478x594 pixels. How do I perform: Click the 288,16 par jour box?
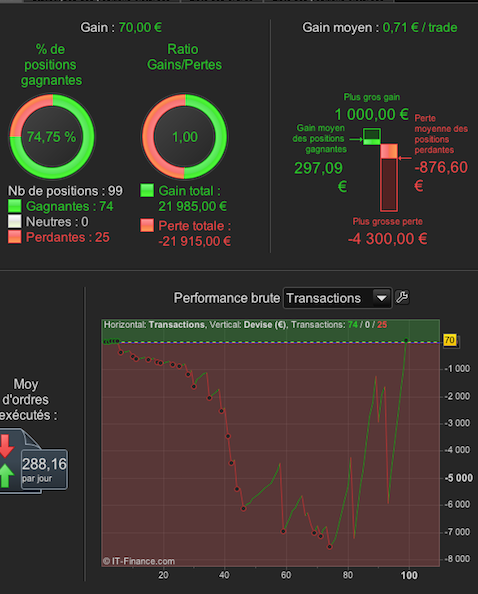coord(44,470)
